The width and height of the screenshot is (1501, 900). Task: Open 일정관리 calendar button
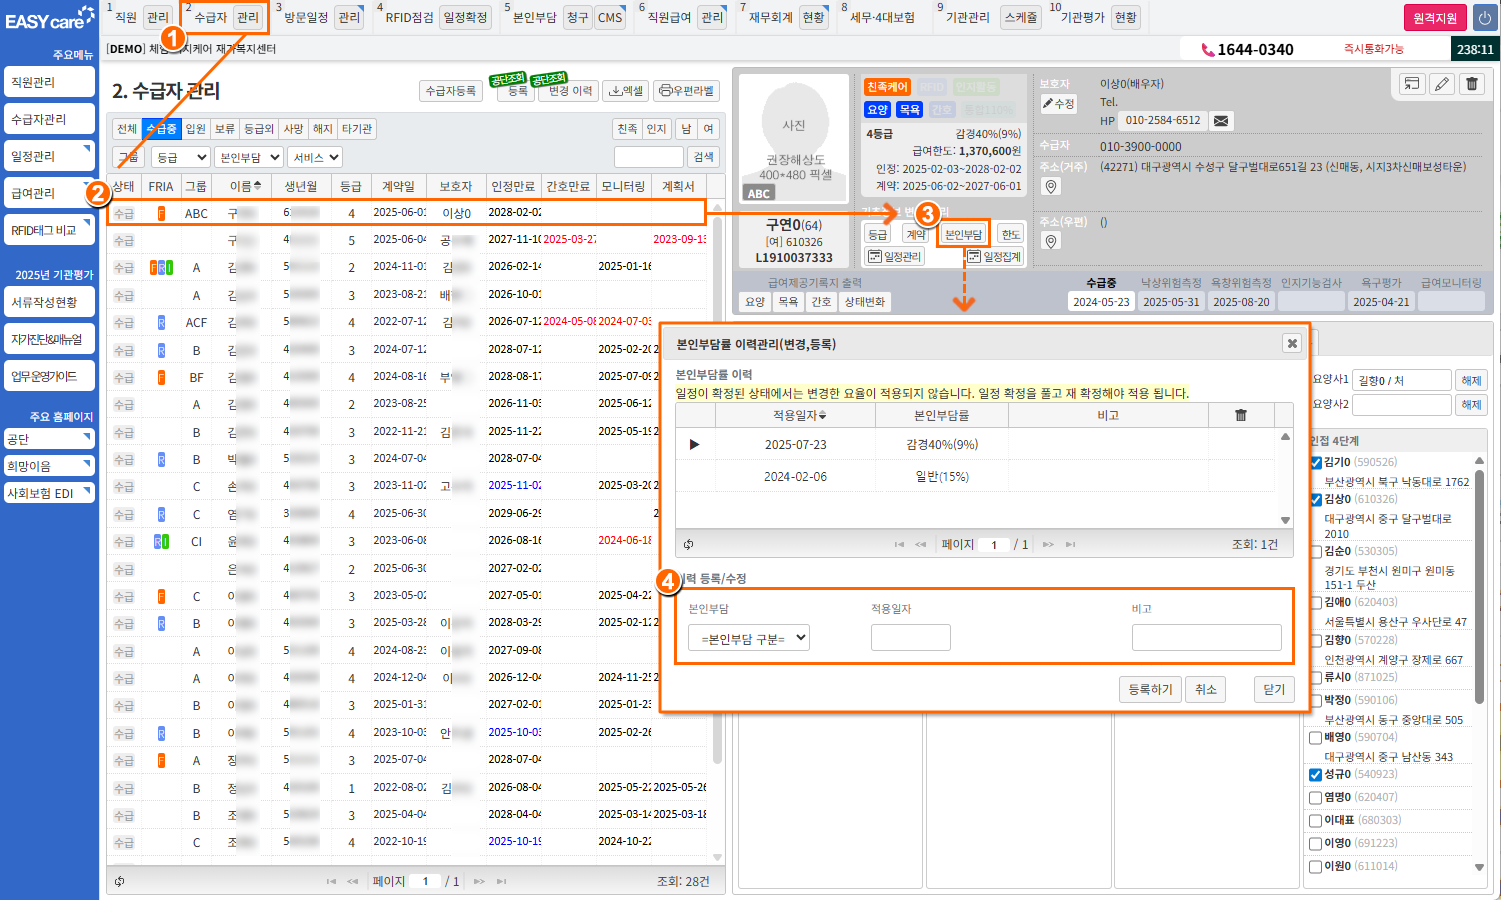tap(894, 257)
